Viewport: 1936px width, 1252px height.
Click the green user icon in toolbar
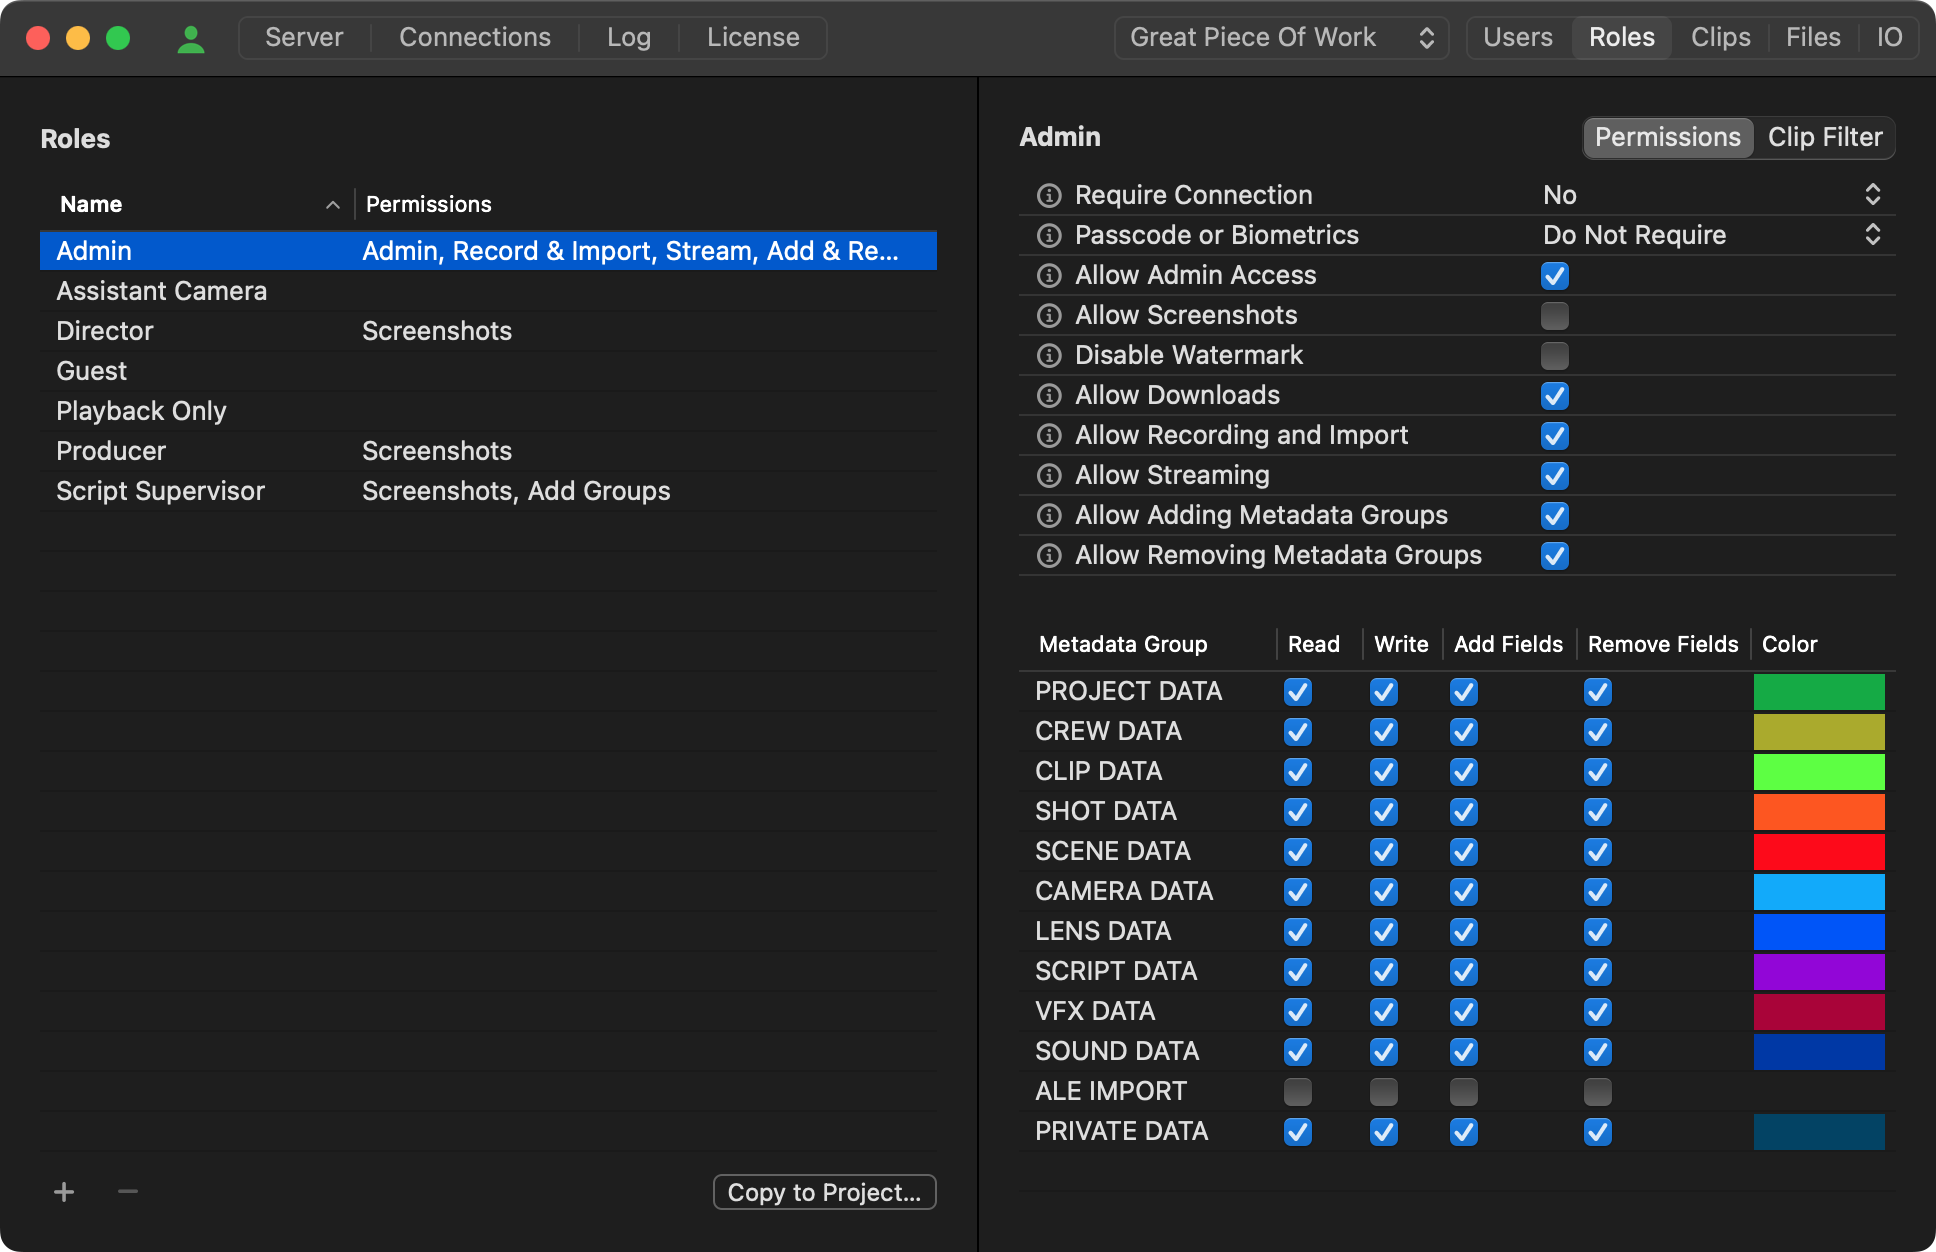[x=190, y=38]
